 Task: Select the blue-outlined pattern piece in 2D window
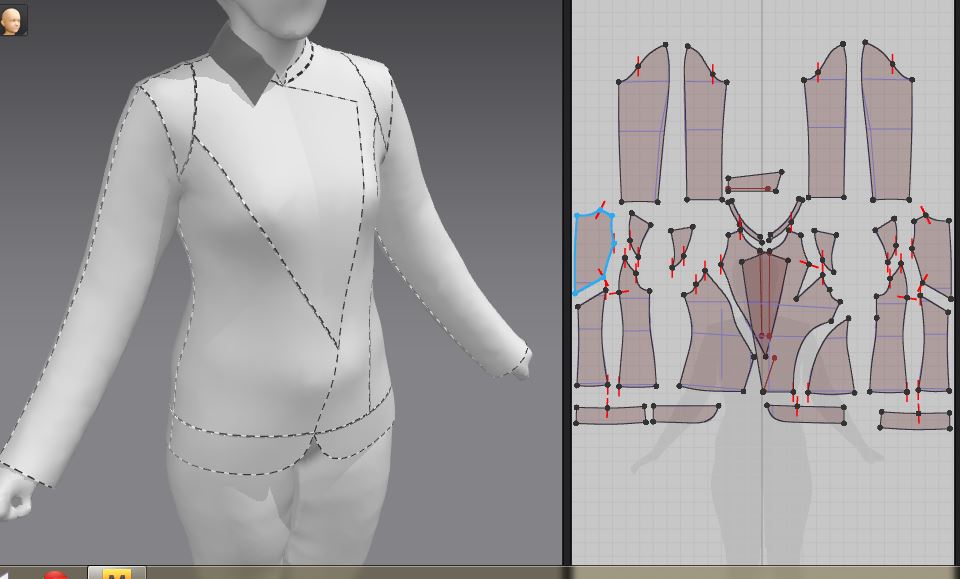(x=594, y=252)
